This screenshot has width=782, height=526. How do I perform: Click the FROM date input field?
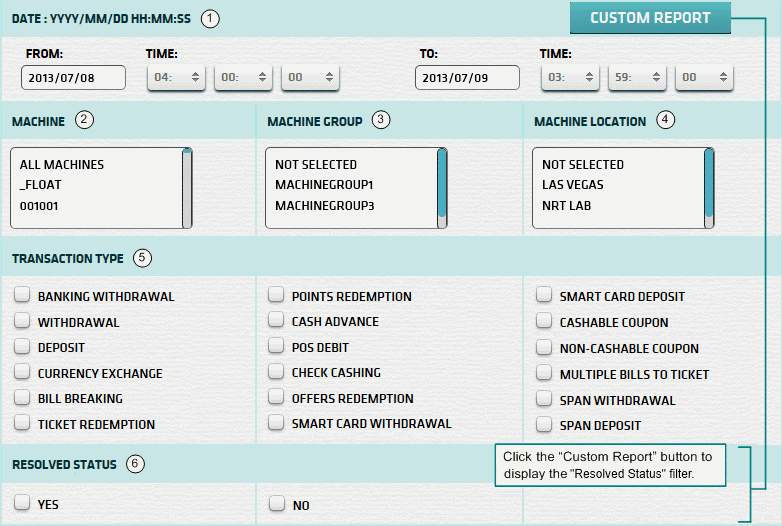[73, 78]
